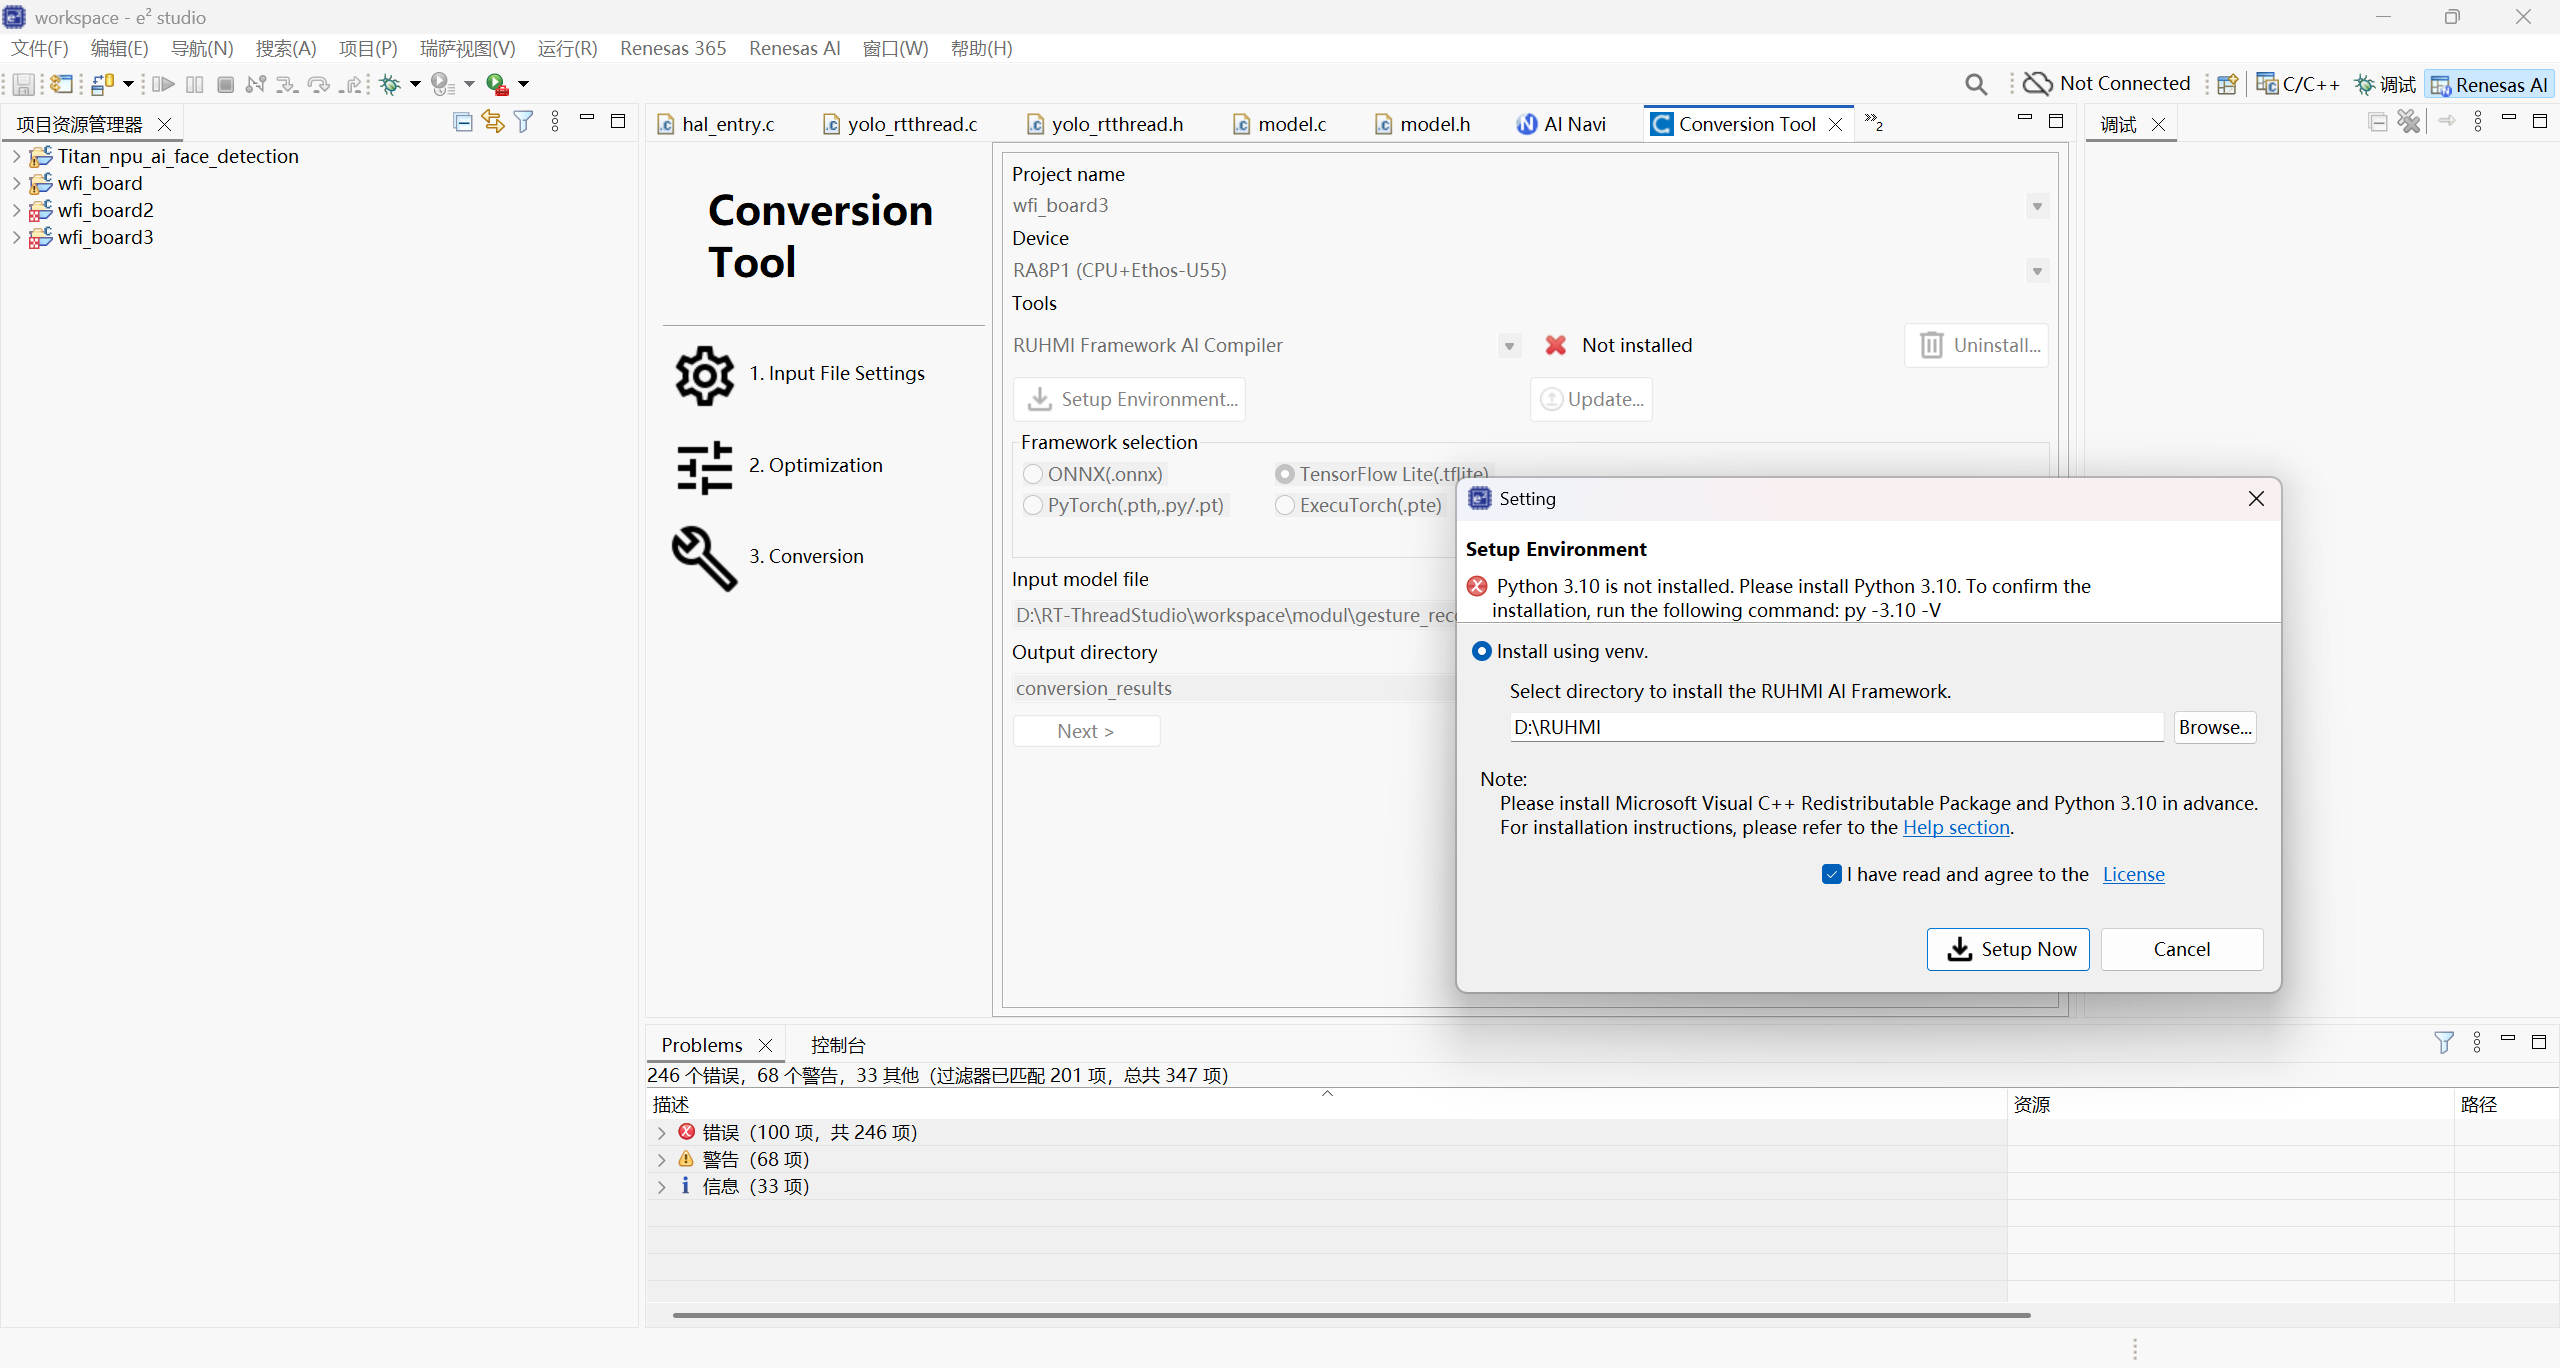
Task: Click the Not Connected cloud icon
Action: click(2037, 84)
